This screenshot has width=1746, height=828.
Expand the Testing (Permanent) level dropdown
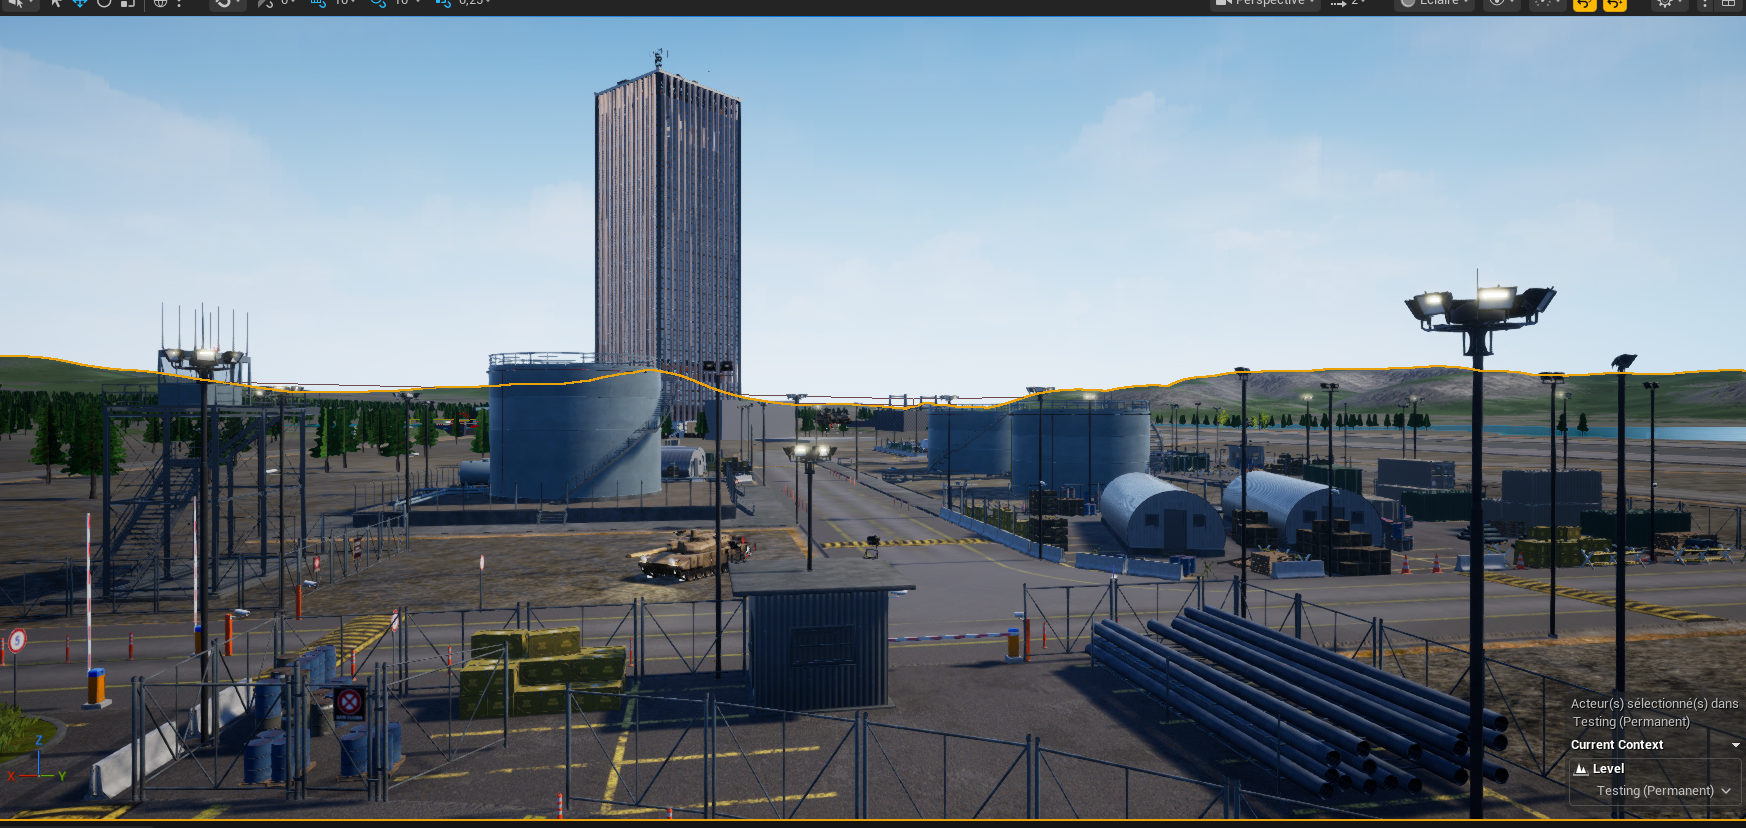1725,791
